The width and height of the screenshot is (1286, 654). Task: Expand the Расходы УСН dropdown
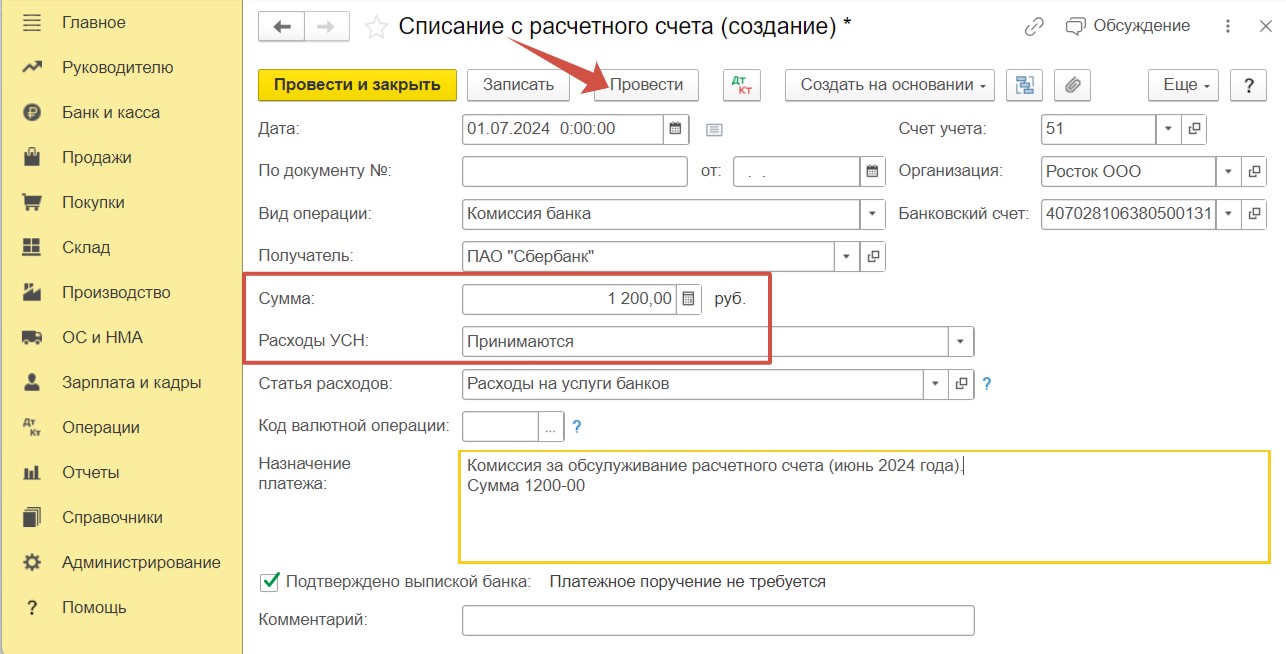point(960,341)
